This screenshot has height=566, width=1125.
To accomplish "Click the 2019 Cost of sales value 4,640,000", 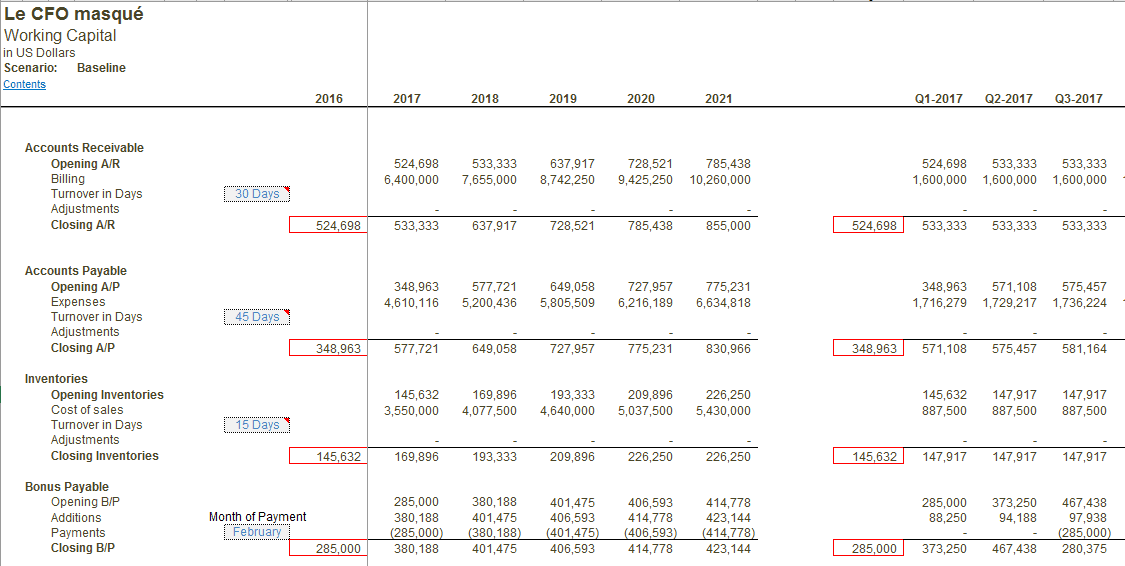I will (x=567, y=410).
